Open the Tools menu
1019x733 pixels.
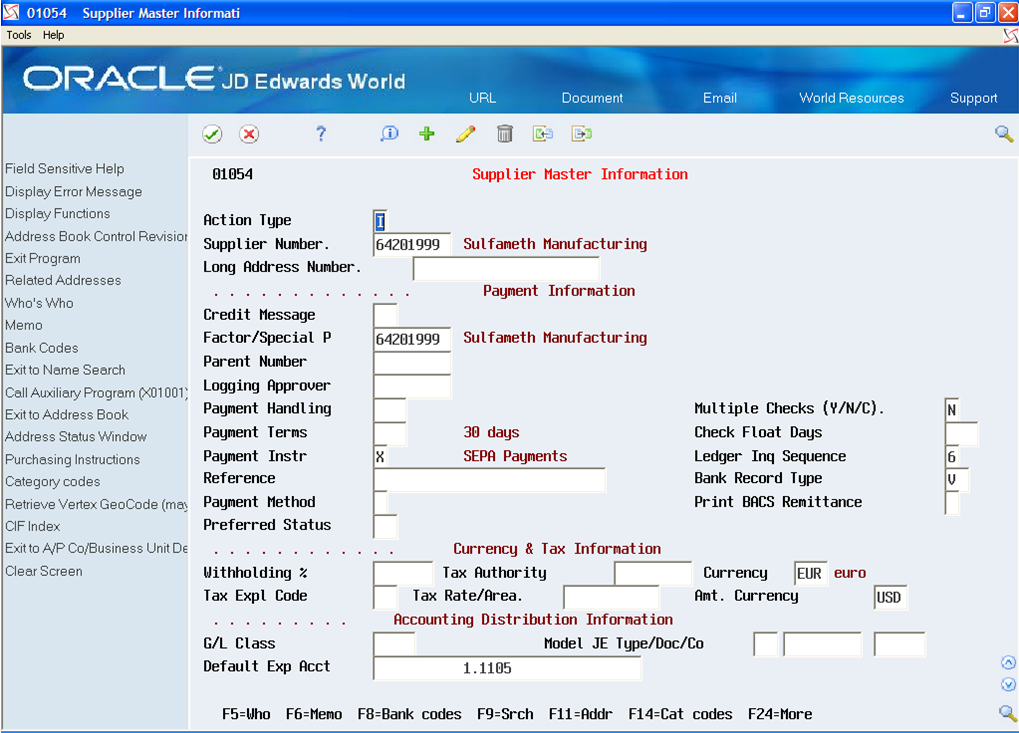[19, 35]
